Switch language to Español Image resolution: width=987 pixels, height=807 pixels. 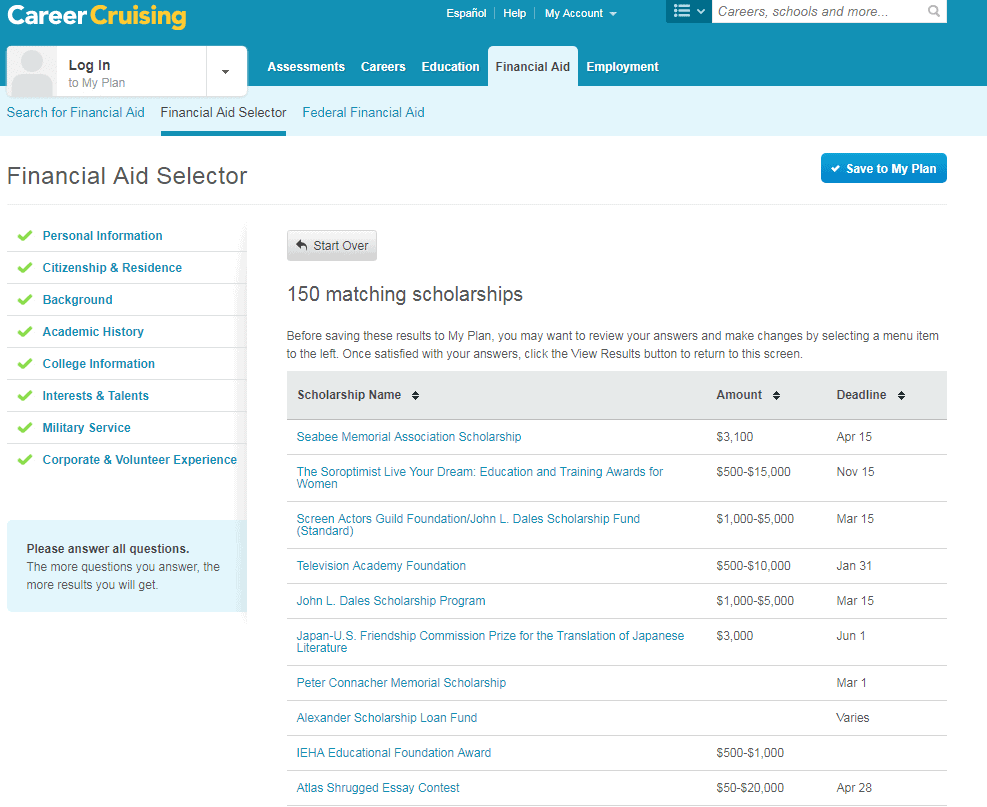click(466, 13)
